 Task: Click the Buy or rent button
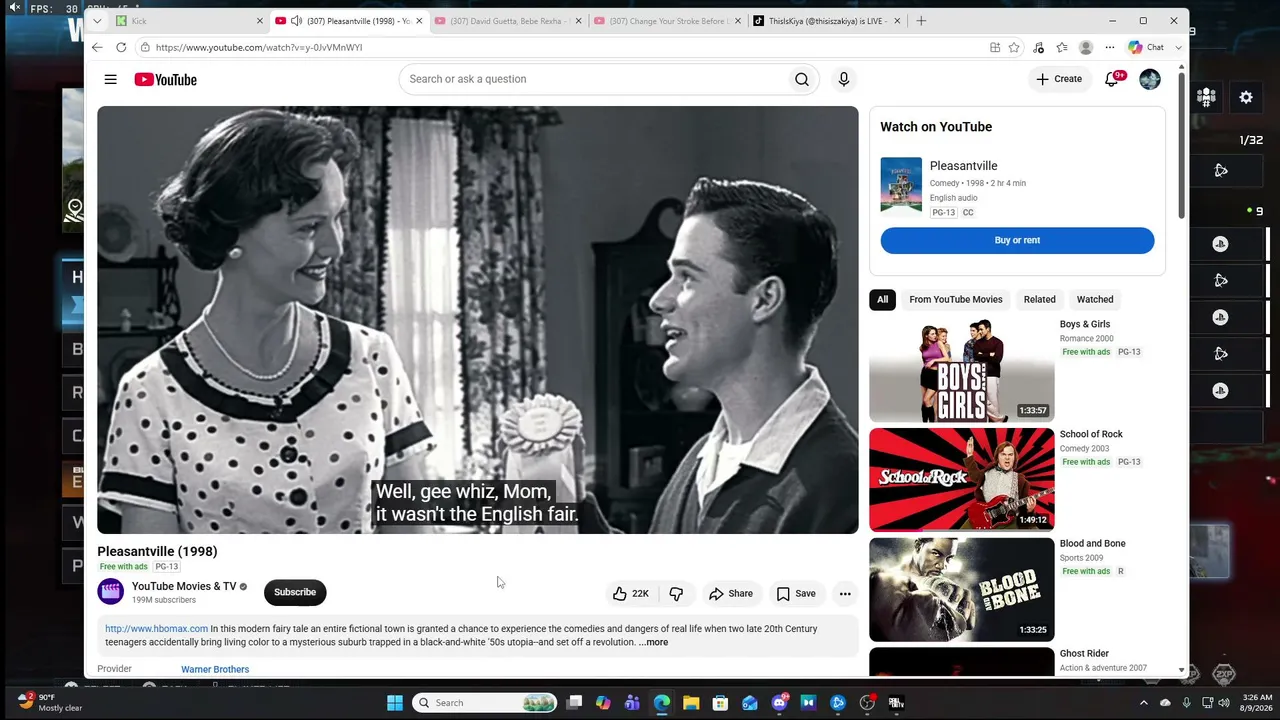(x=1017, y=240)
